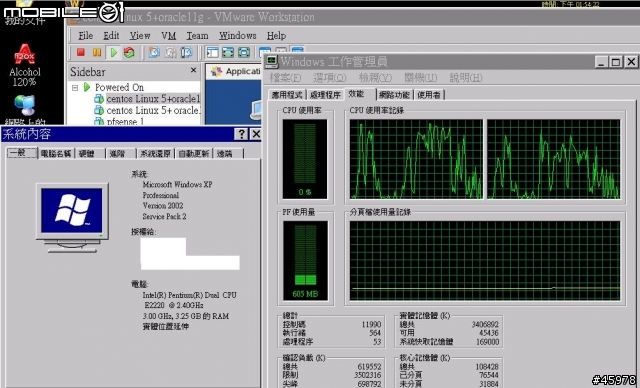Switch to the 網路功能 tab in Task Manager
Image resolution: width=640 pixels, height=388 pixels.
click(394, 95)
